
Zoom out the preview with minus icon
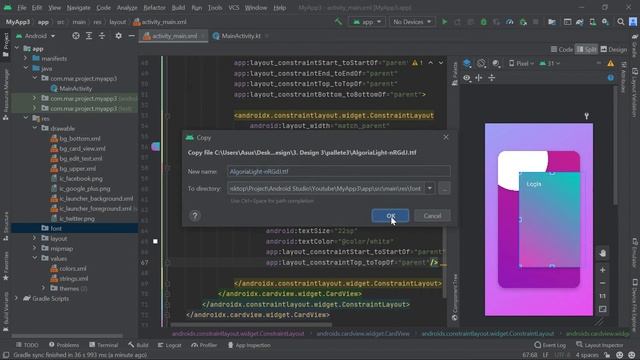pos(602,283)
